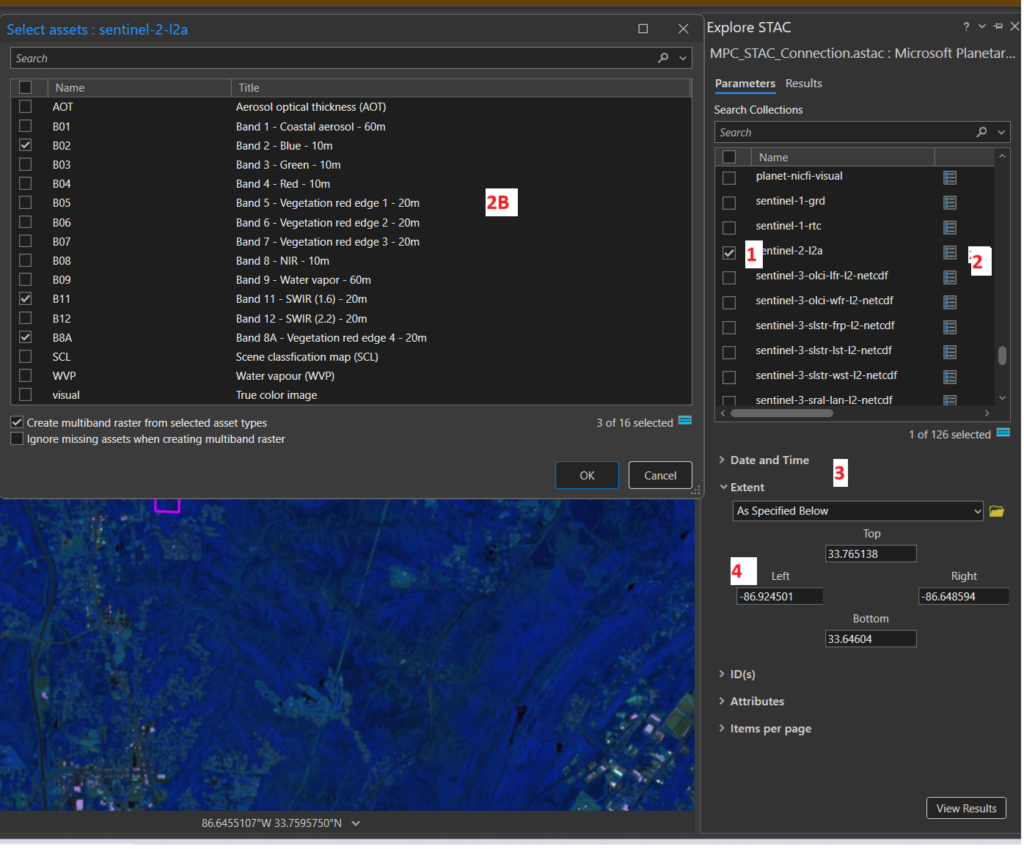This screenshot has width=1024, height=849.
Task: Open asset list for sentinel-1-grd collection
Action: coord(950,202)
